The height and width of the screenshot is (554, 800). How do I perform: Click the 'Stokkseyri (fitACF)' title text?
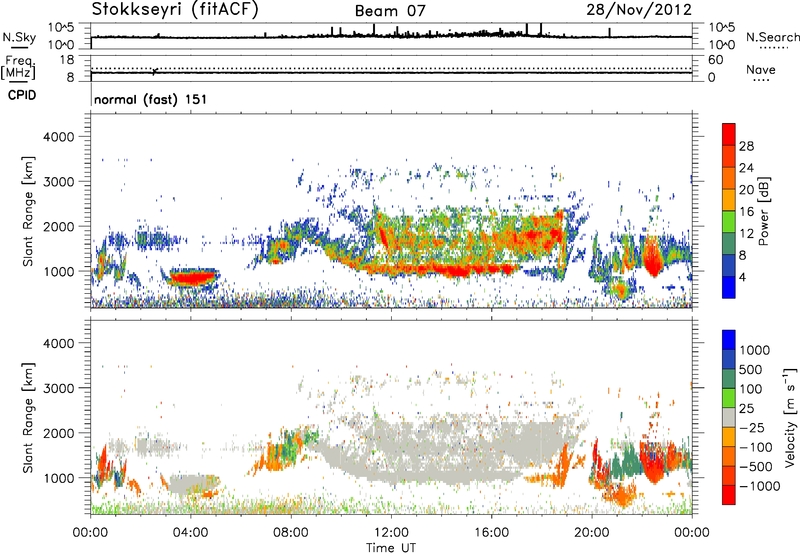click(175, 10)
